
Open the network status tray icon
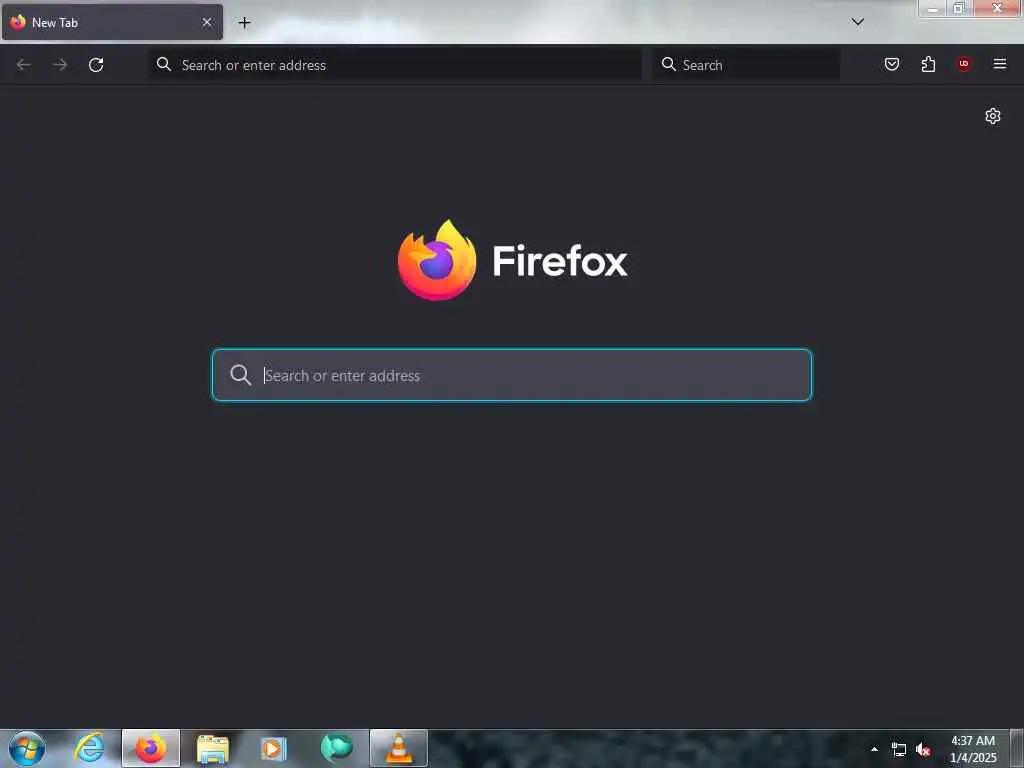click(x=899, y=750)
